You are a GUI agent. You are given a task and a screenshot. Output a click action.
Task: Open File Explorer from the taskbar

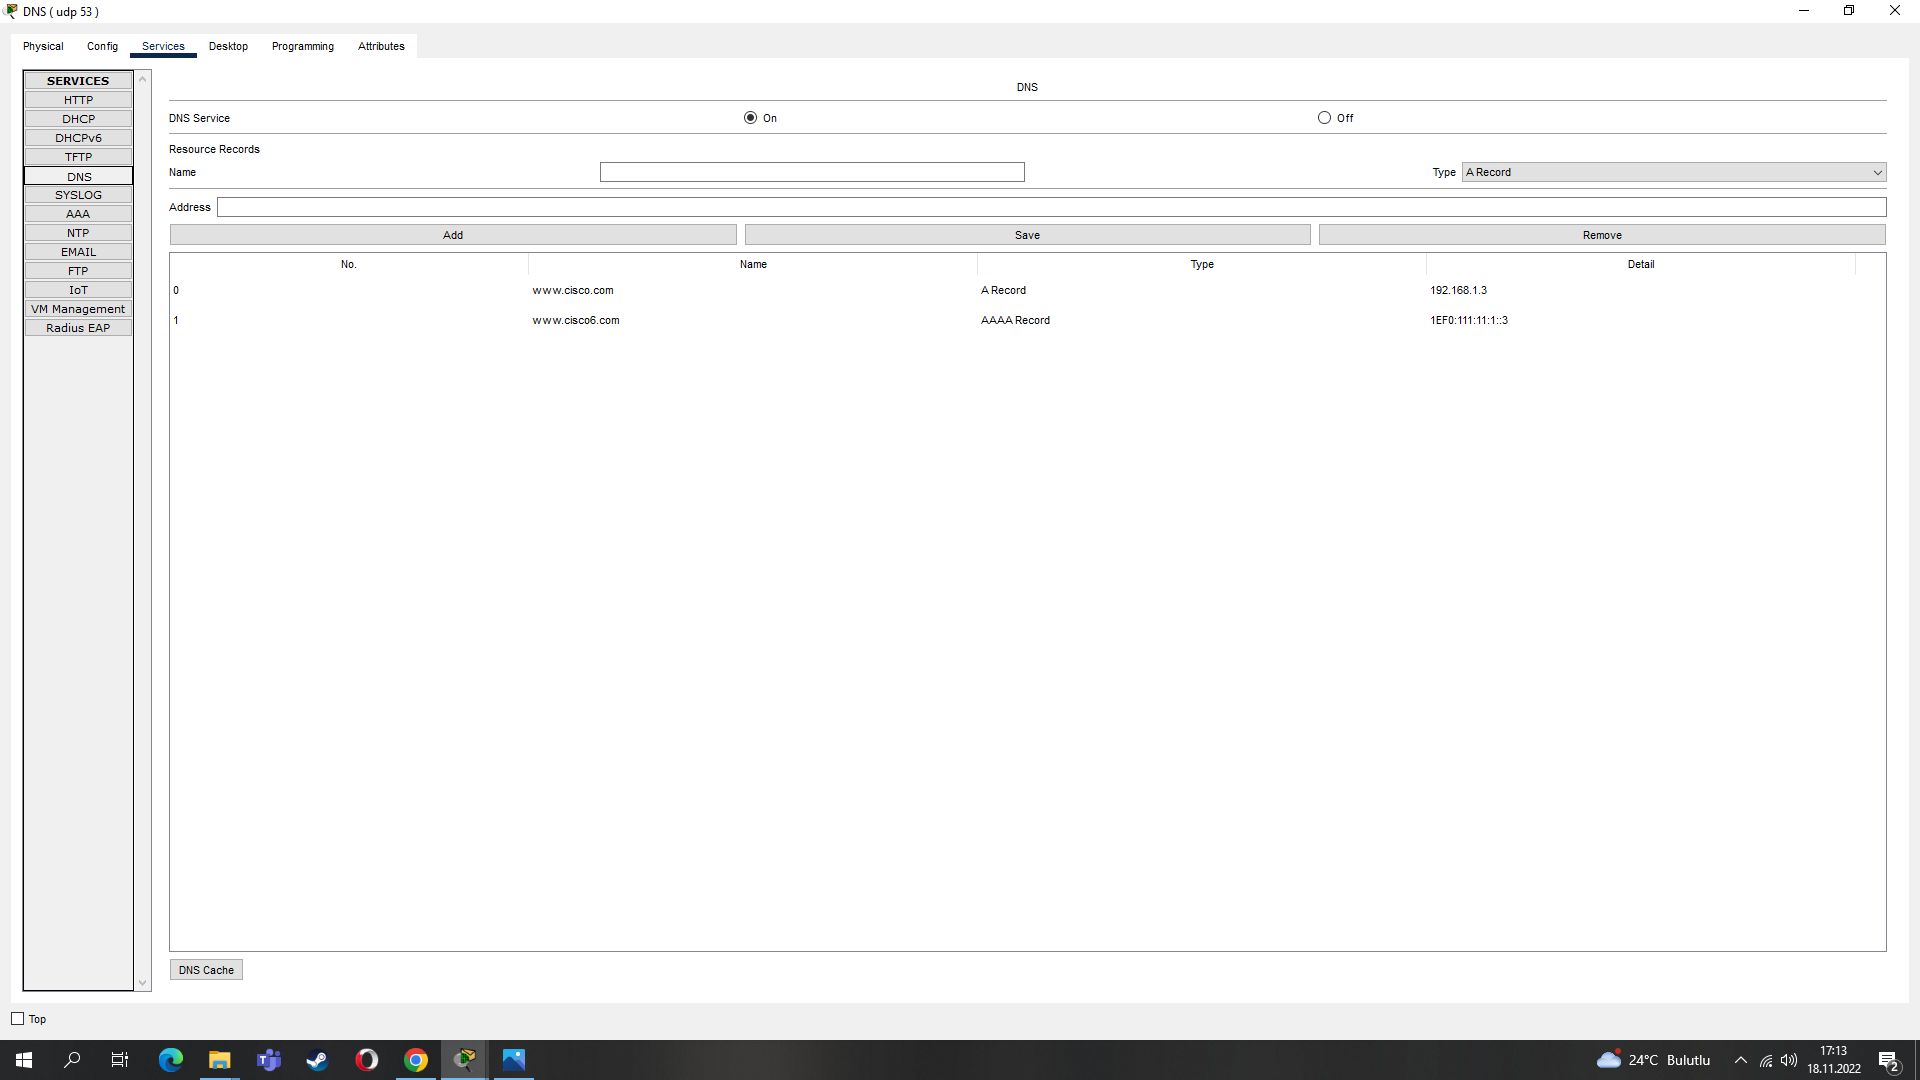tap(219, 1060)
